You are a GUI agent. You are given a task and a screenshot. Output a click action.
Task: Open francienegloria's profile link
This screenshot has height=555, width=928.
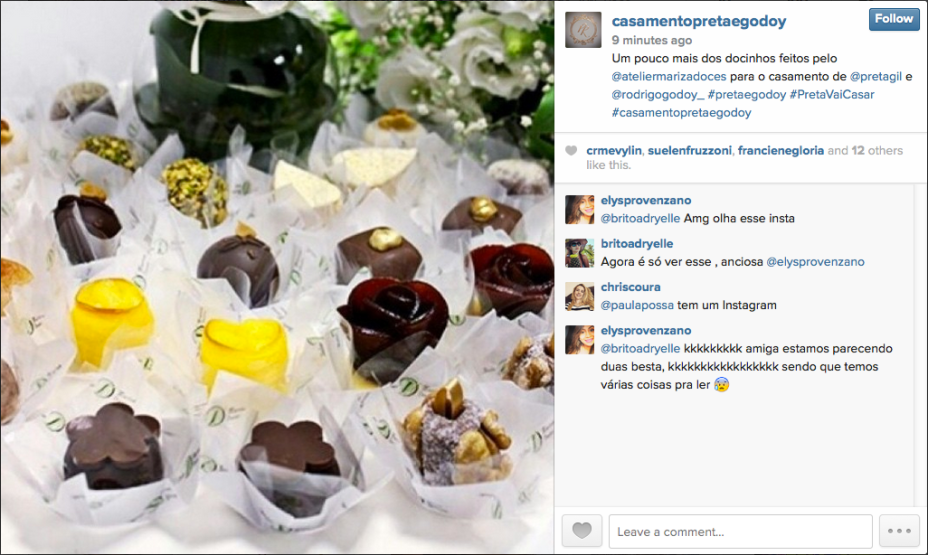(781, 150)
